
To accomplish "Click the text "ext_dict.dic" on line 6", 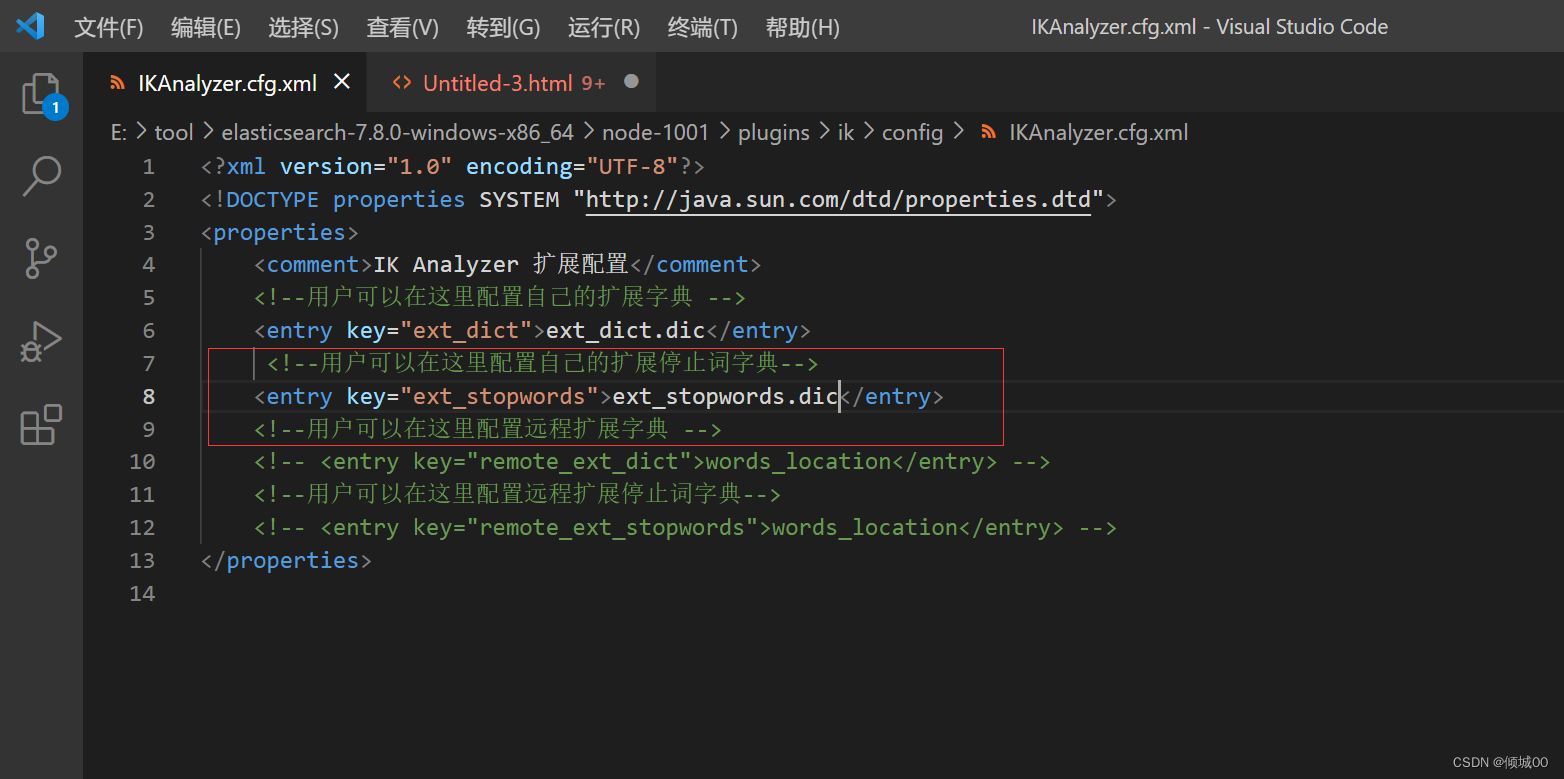I will (x=626, y=330).
